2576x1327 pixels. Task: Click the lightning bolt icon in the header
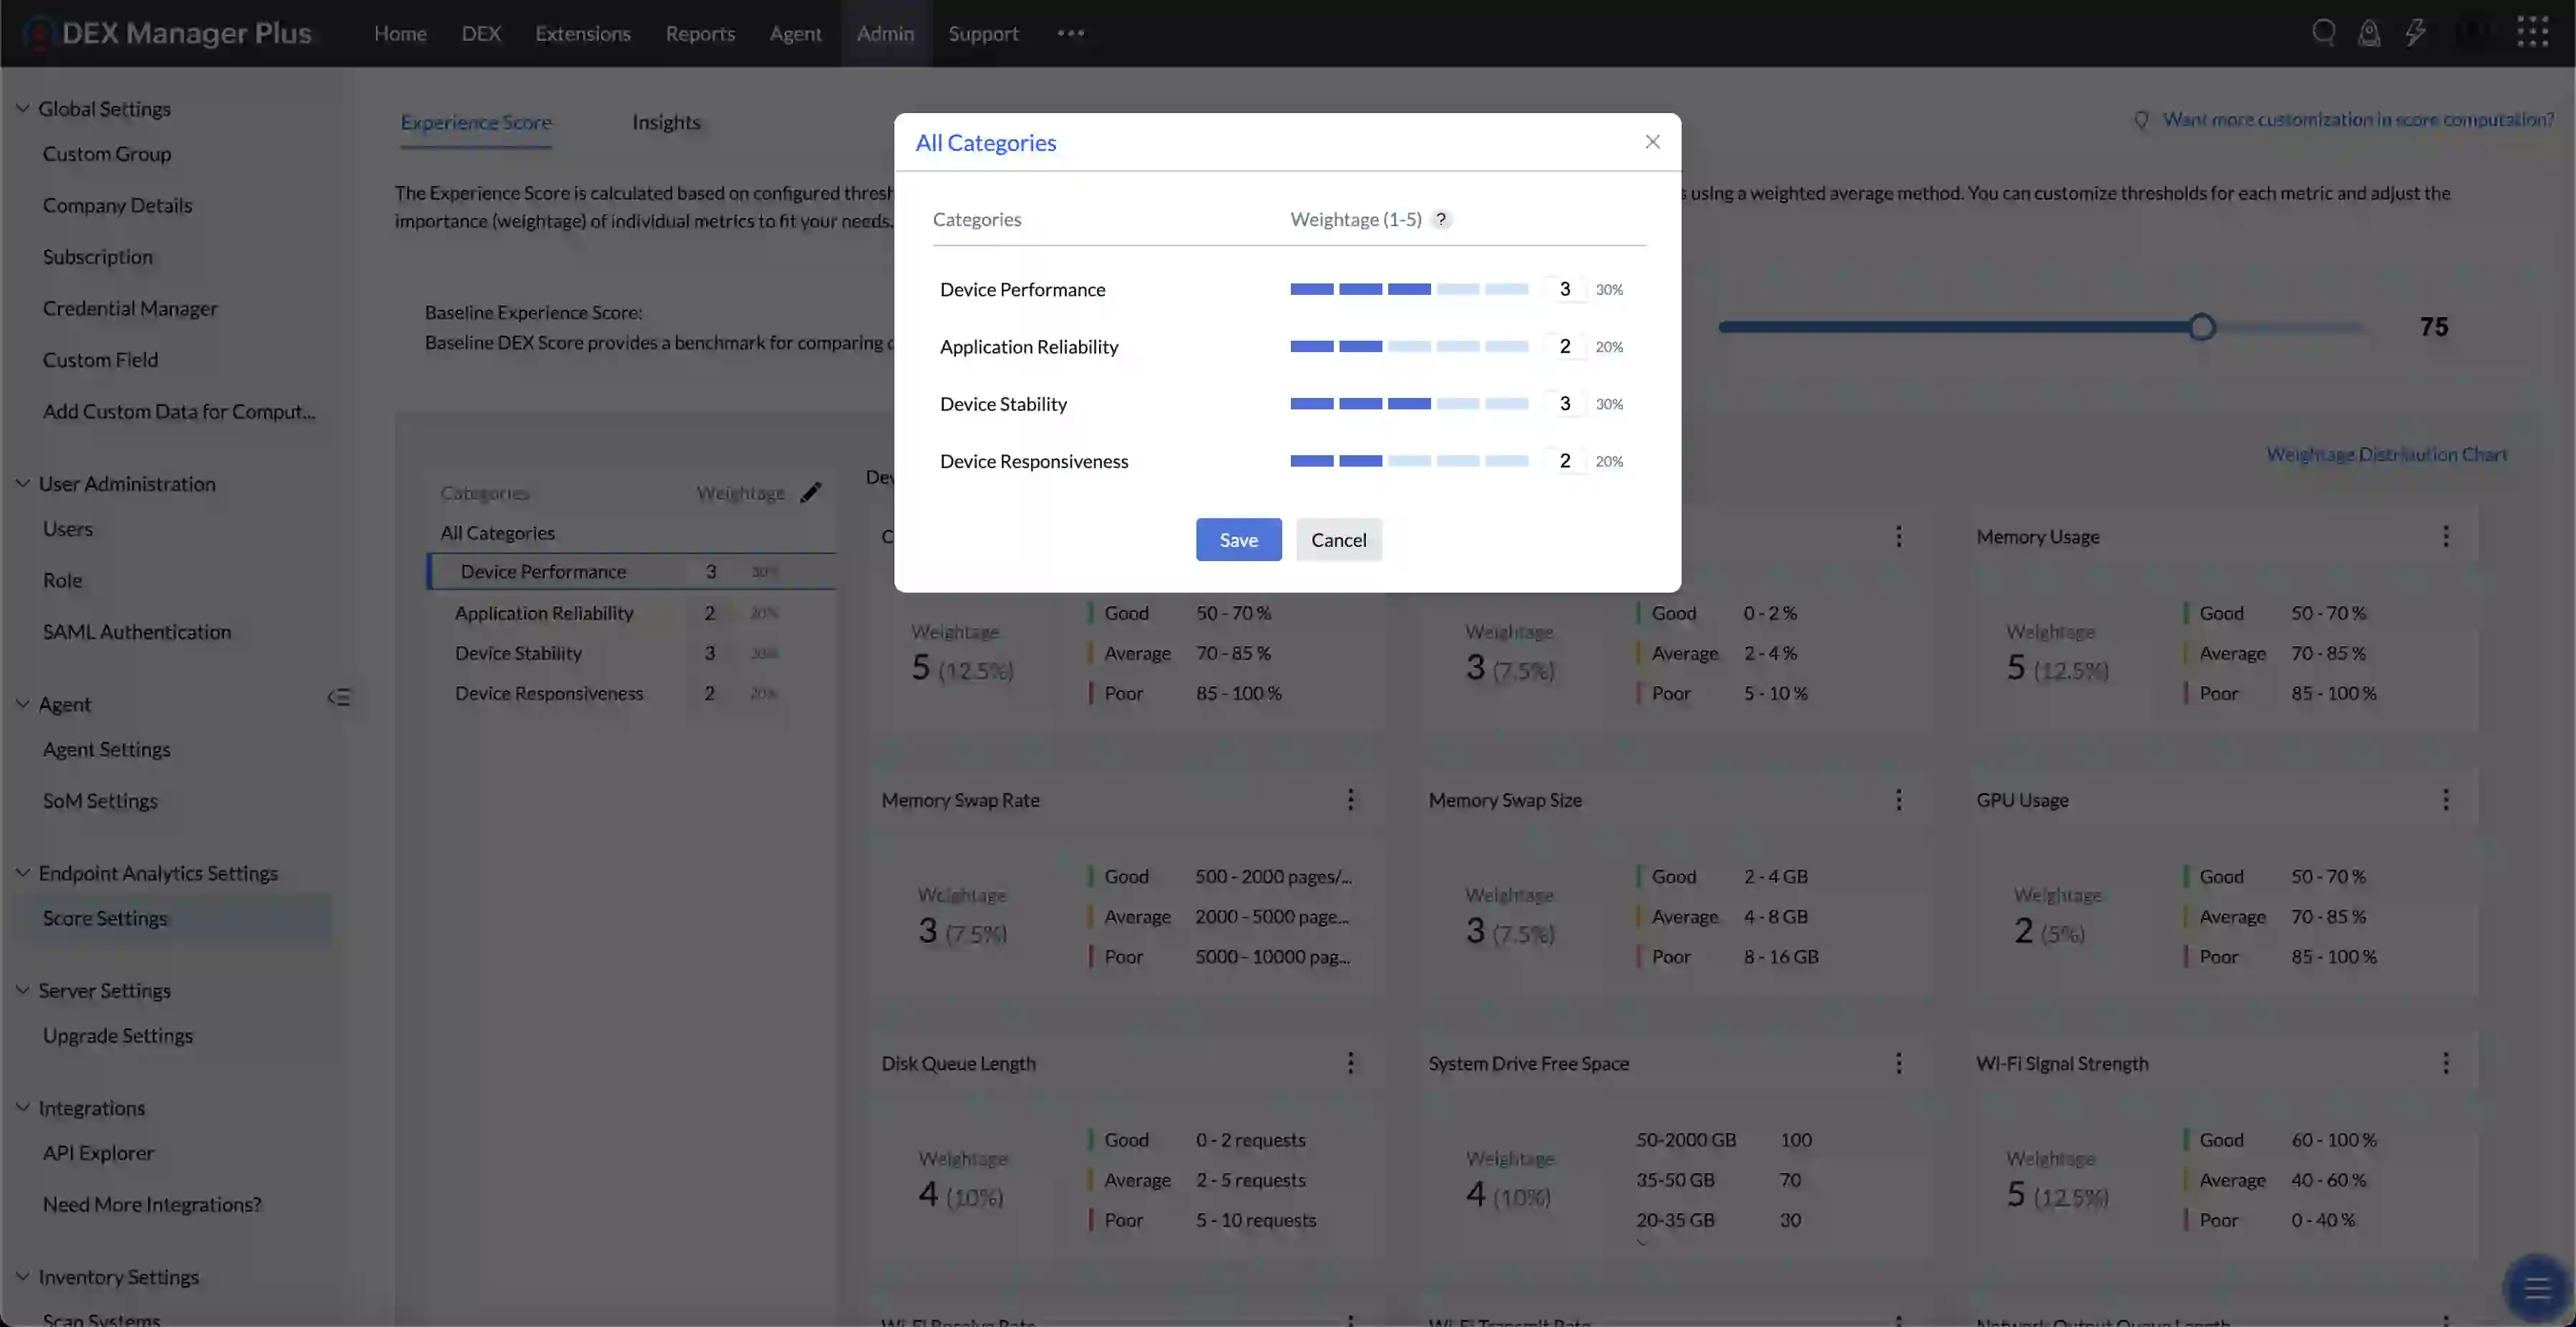[x=2416, y=32]
